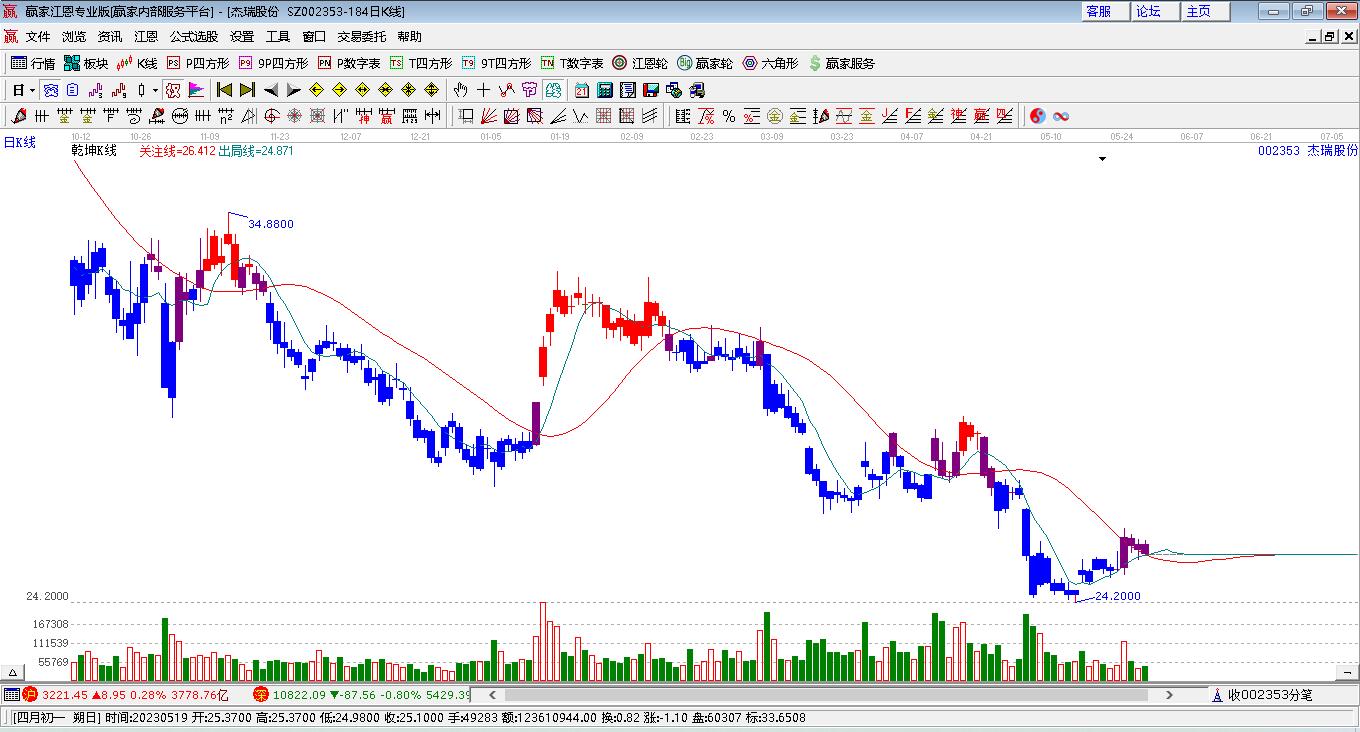
Task: Open the calculator tool
Action: tap(604, 90)
